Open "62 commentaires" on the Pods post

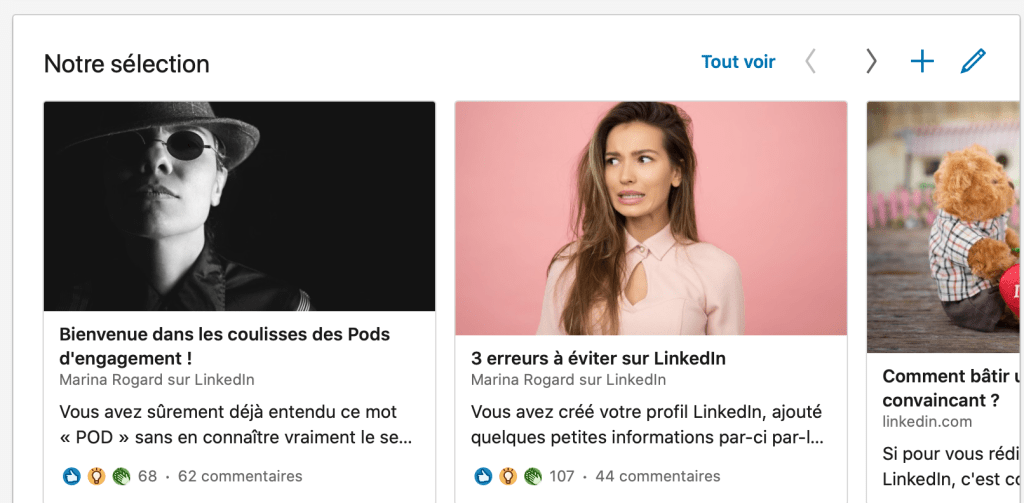point(240,476)
